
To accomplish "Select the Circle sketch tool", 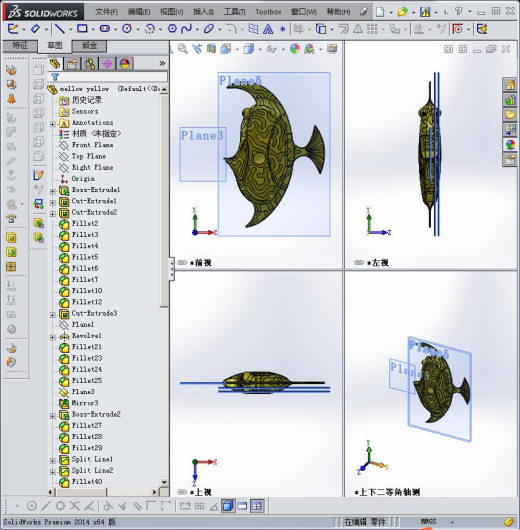I will (x=127, y=29).
